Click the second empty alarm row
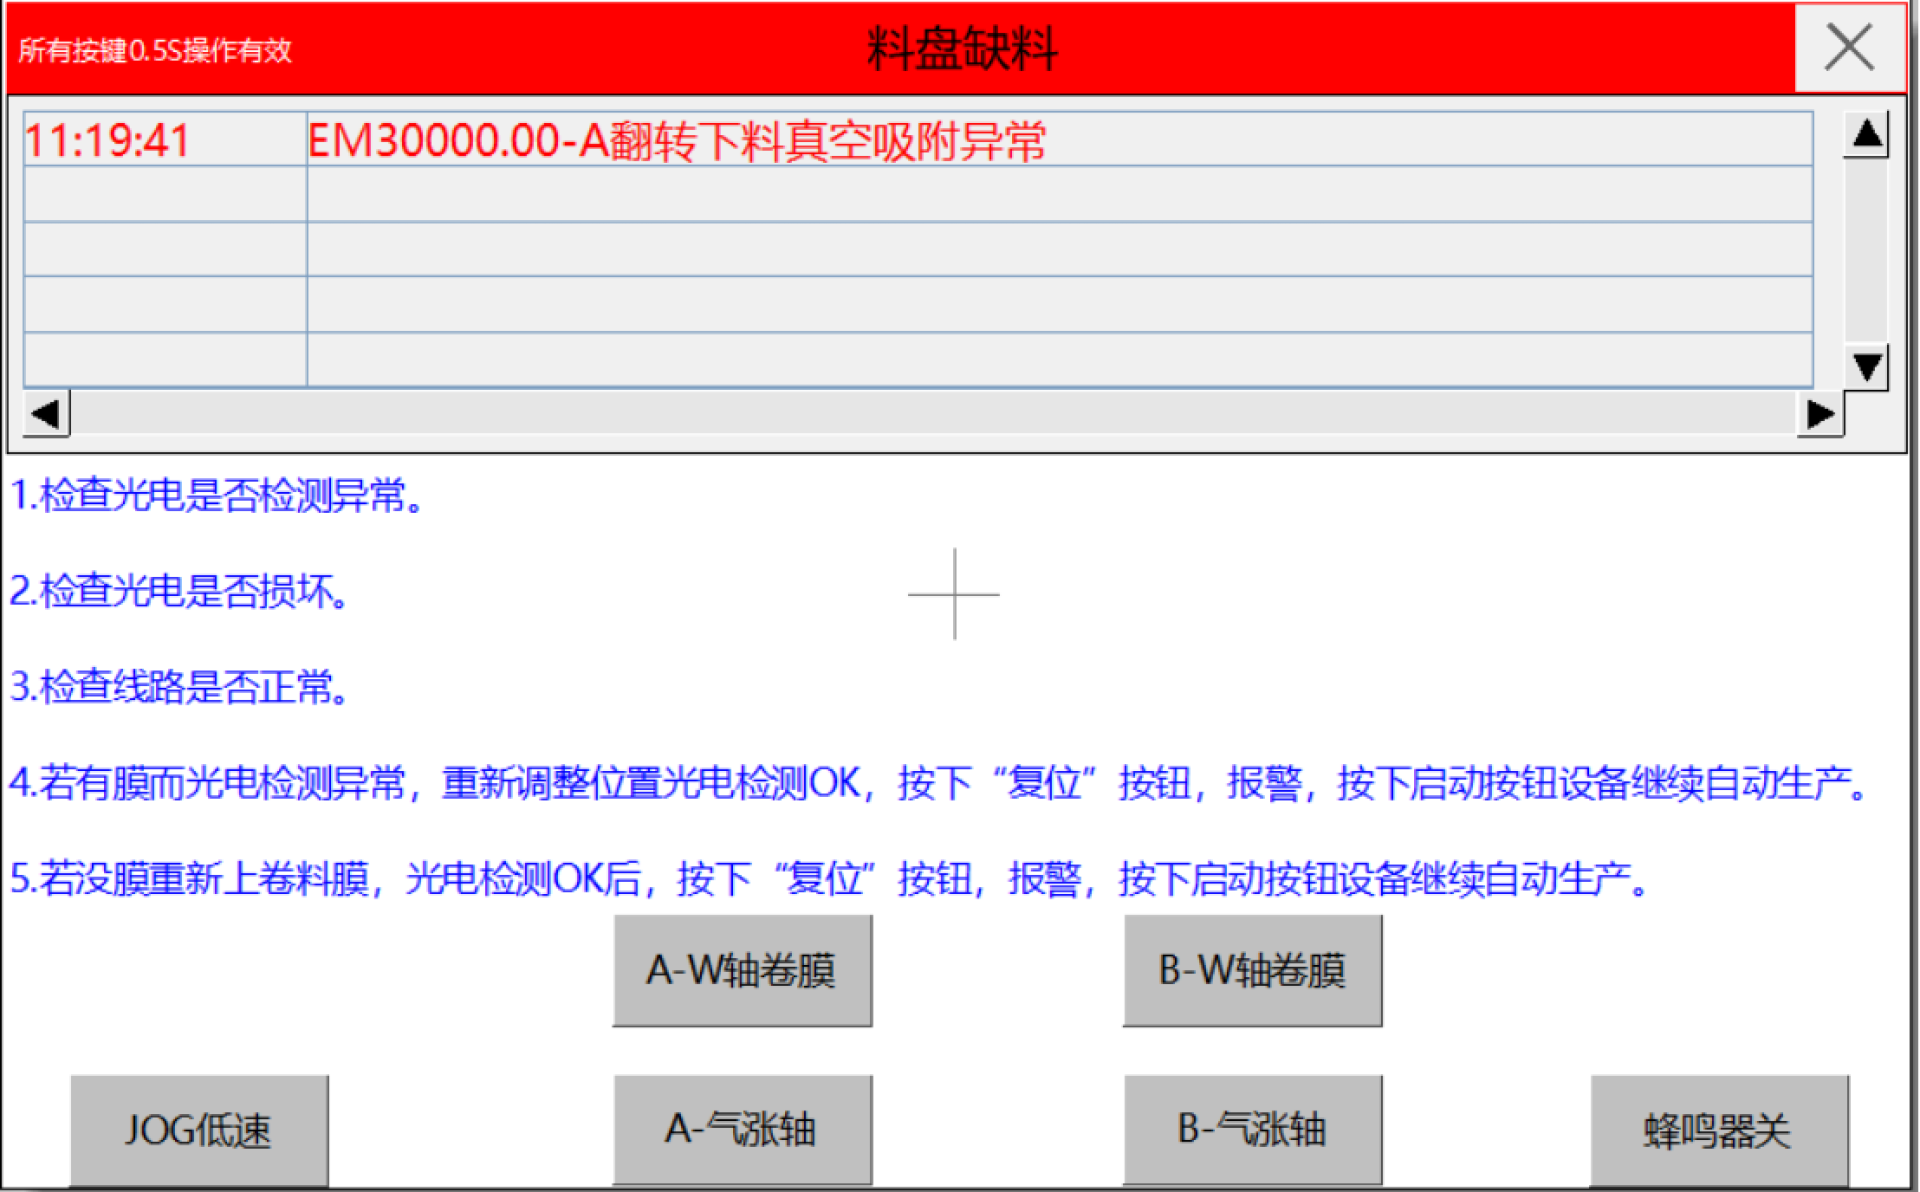The height and width of the screenshot is (1192, 1920). [1058, 249]
